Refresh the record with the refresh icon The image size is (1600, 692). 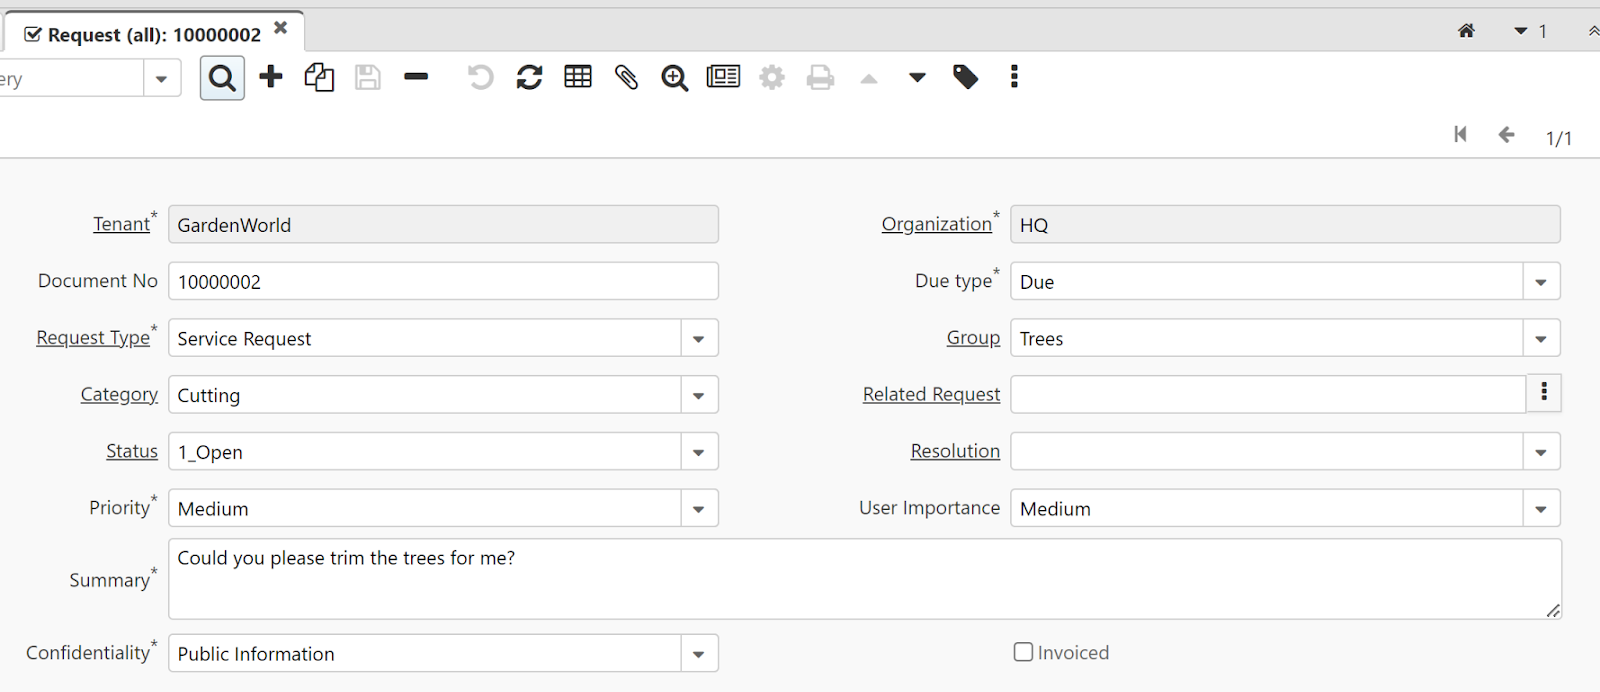coord(529,77)
